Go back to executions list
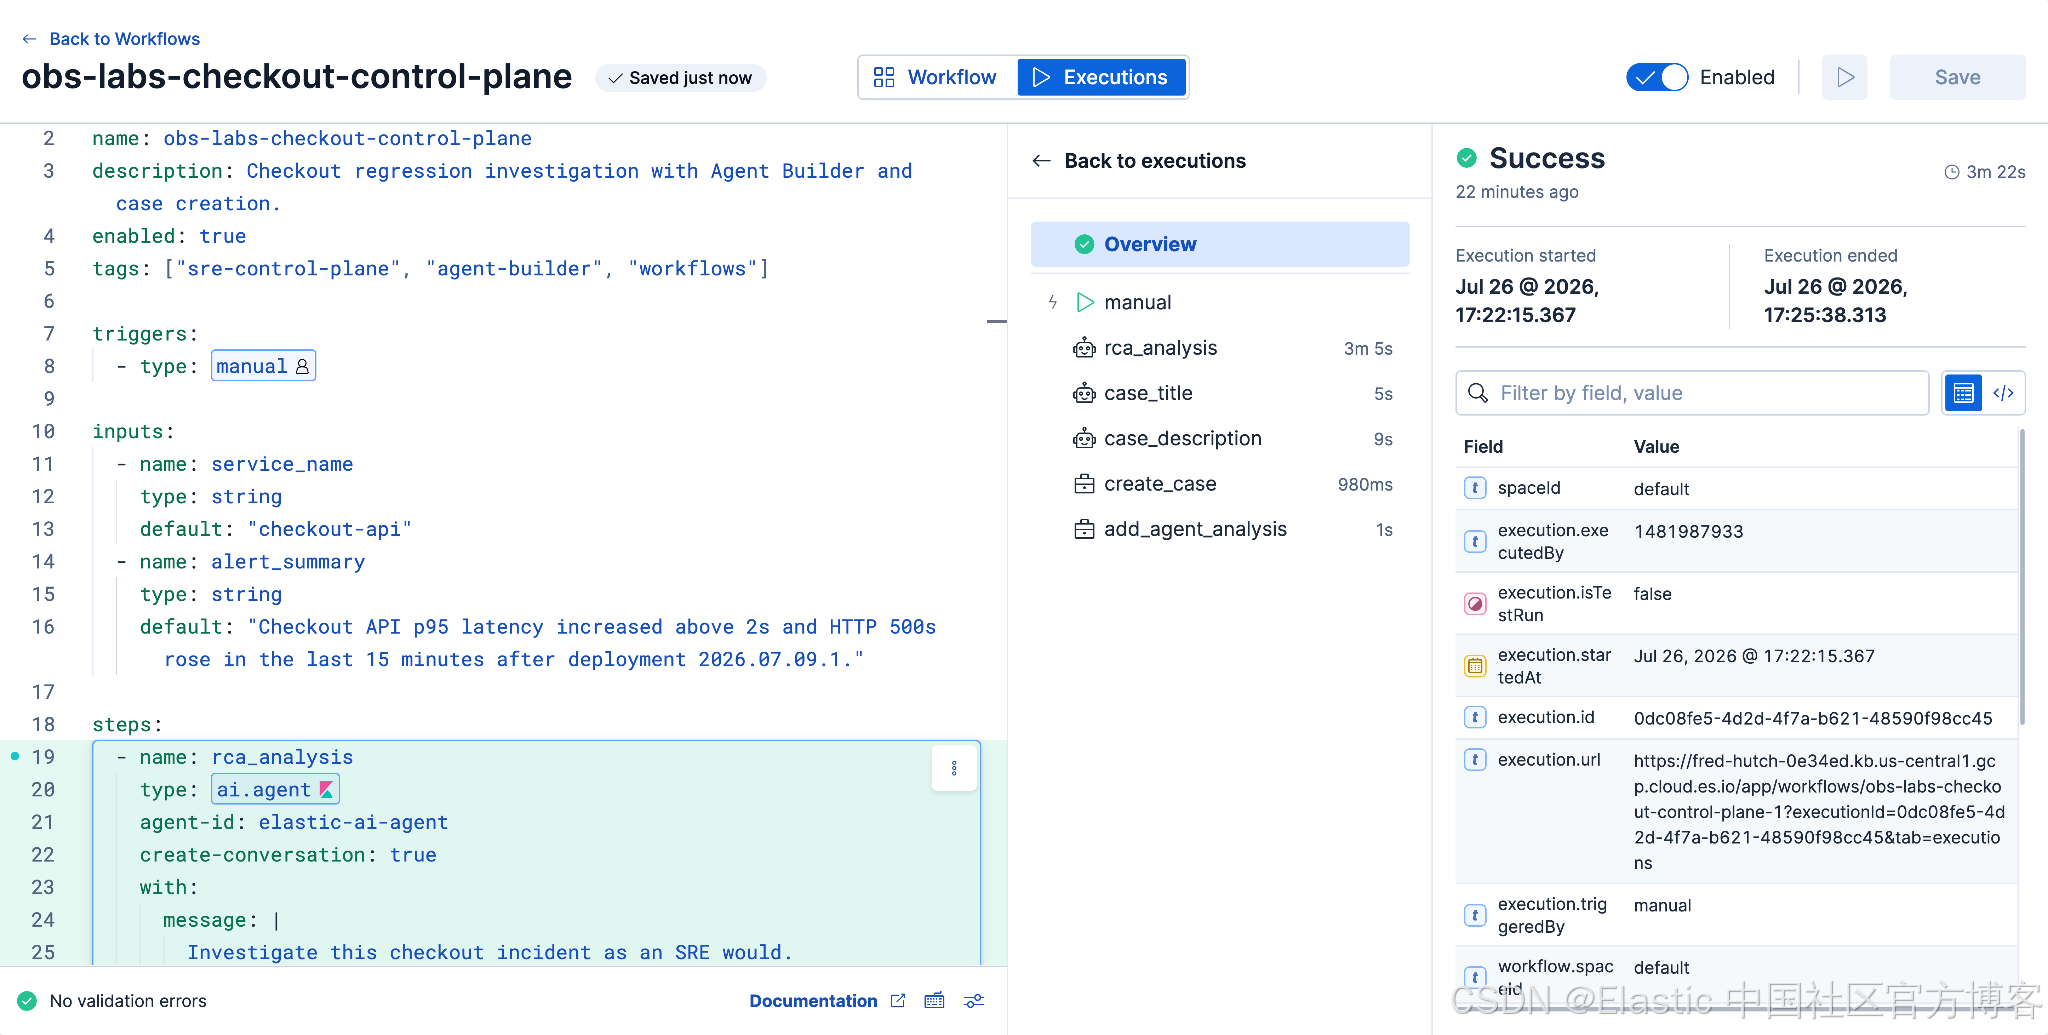Viewport: 2048px width, 1035px height. click(1139, 161)
